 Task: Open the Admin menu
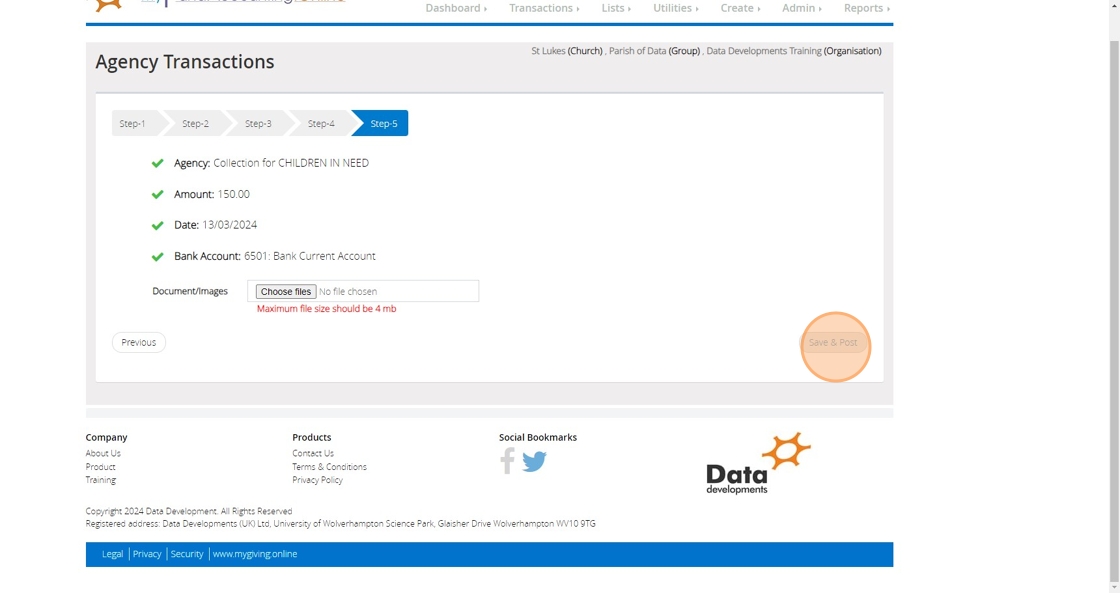(x=801, y=8)
